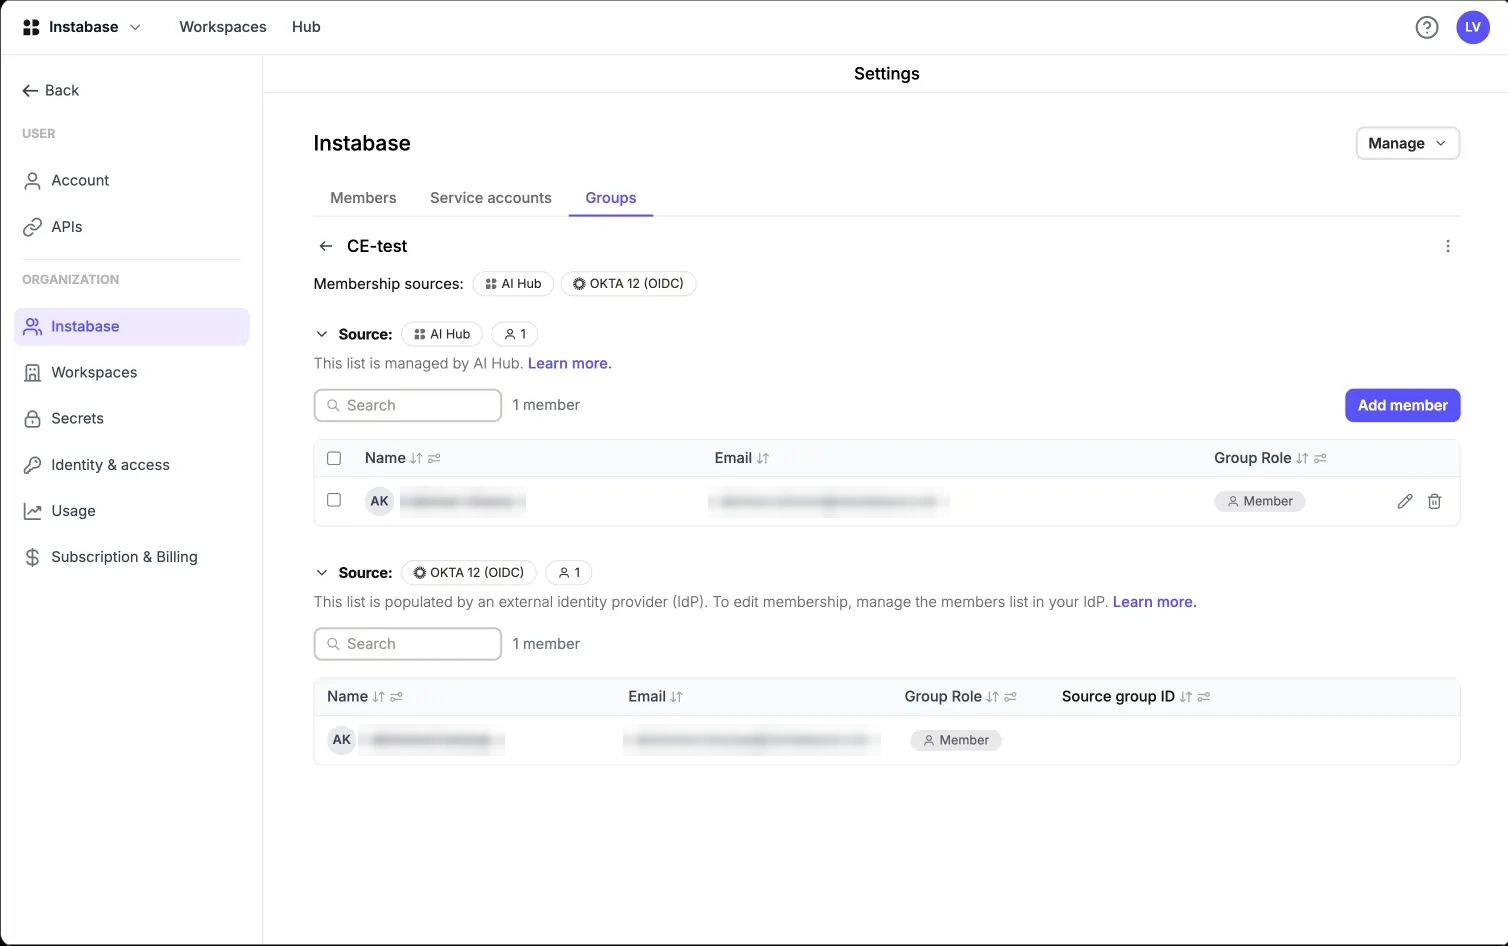Viewport: 1508px width, 946px height.
Task: Switch to the Service accounts tab
Action: point(491,198)
